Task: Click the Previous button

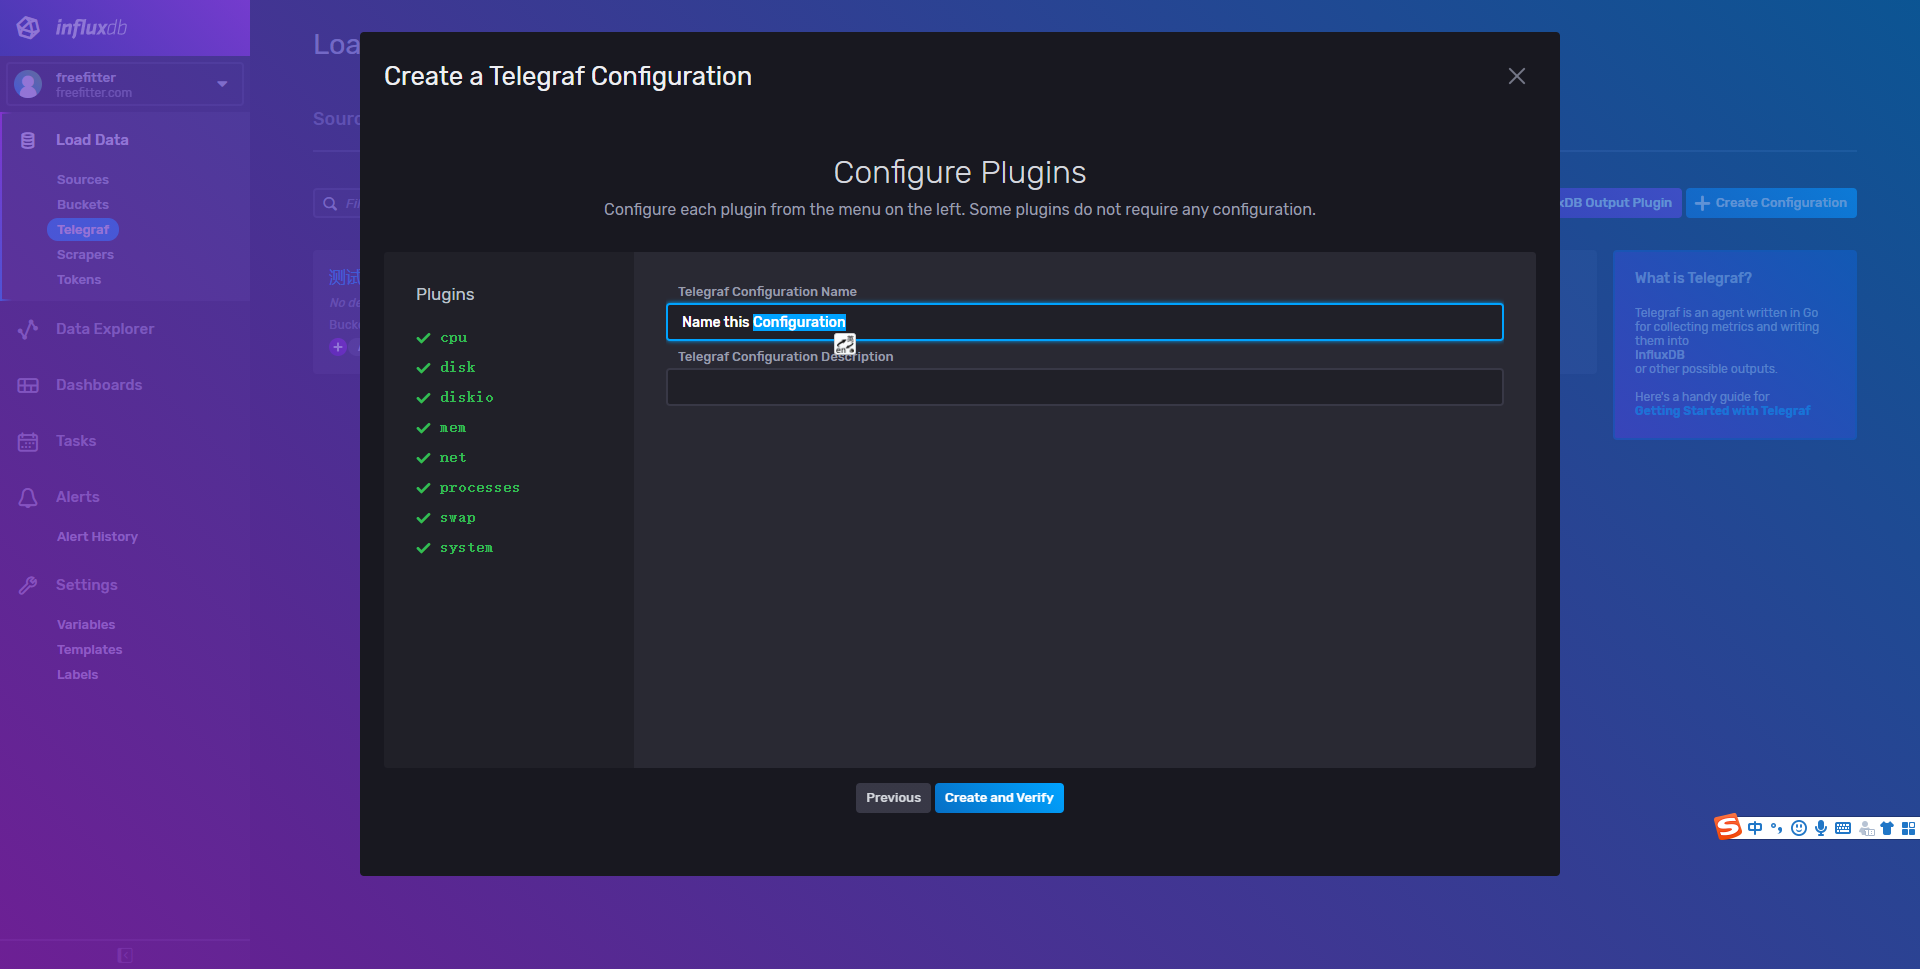Action: pyautogui.click(x=893, y=798)
